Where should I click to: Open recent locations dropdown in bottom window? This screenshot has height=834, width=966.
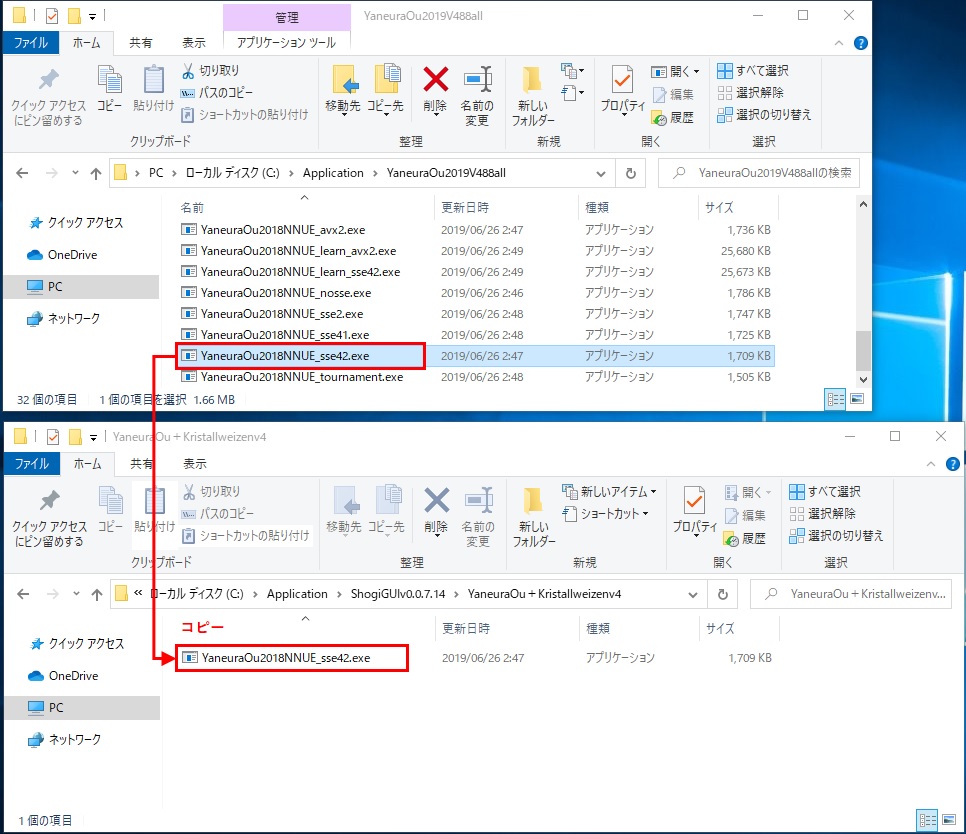[x=76, y=594]
